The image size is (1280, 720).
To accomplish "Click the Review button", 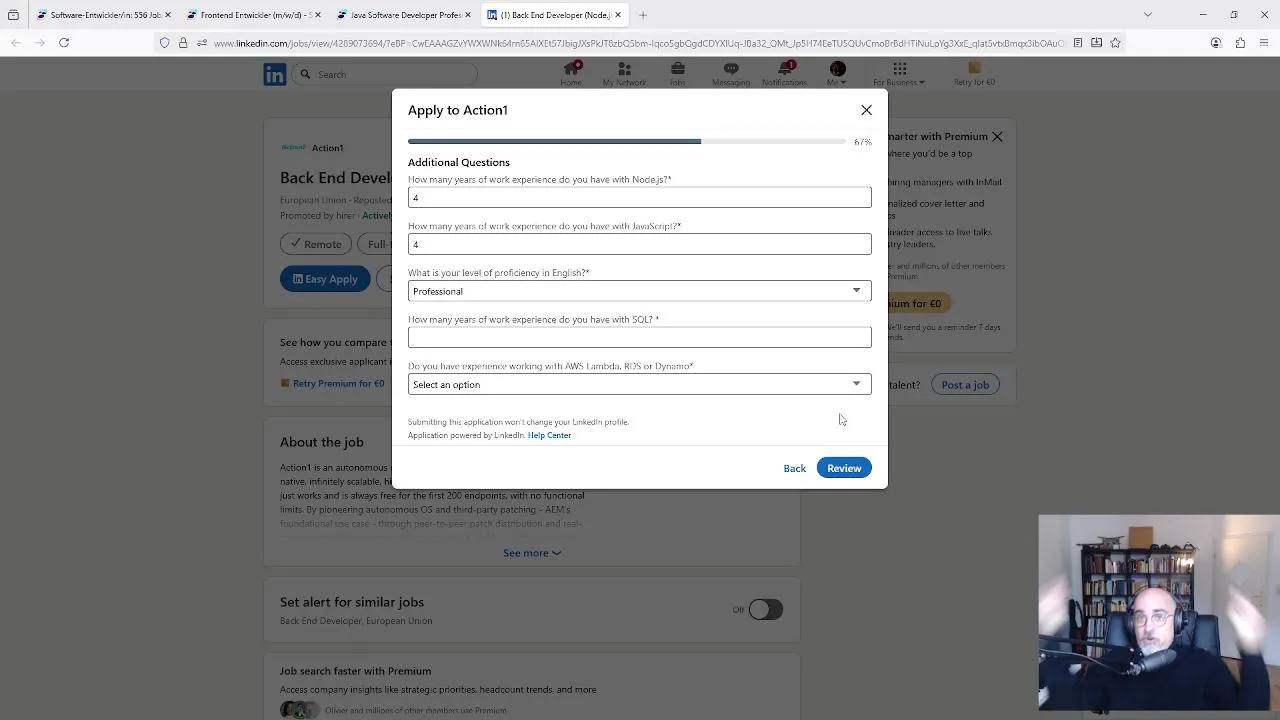I will 844,468.
